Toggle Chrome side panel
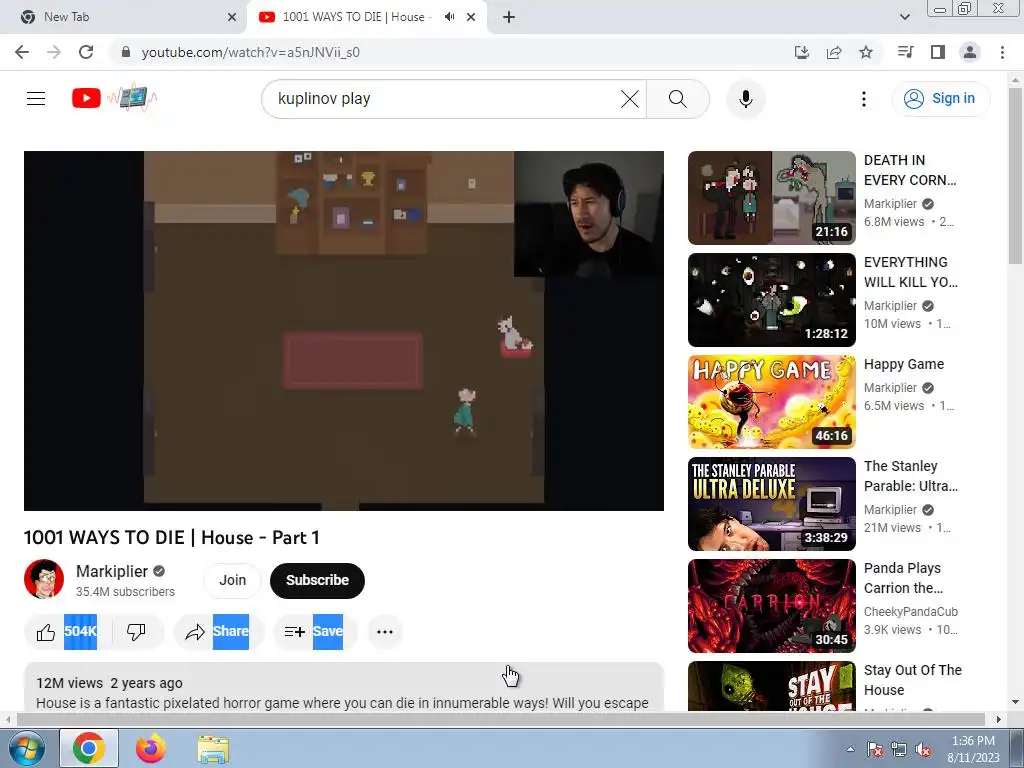This screenshot has width=1024, height=768. point(938,52)
